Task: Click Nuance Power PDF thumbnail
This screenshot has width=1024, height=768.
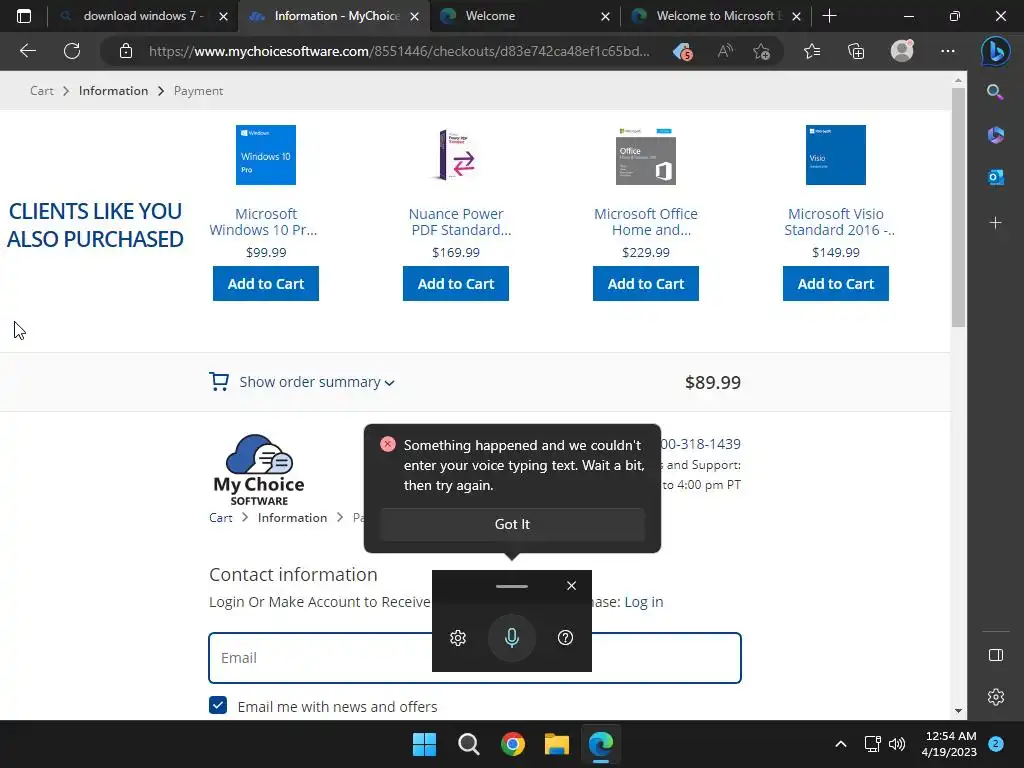Action: (456, 155)
